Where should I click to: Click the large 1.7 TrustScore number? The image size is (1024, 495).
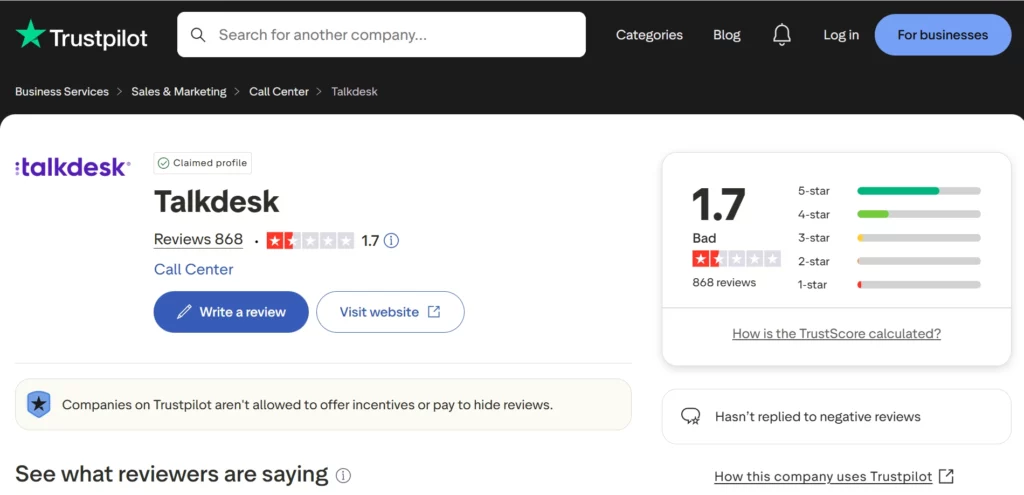click(718, 204)
